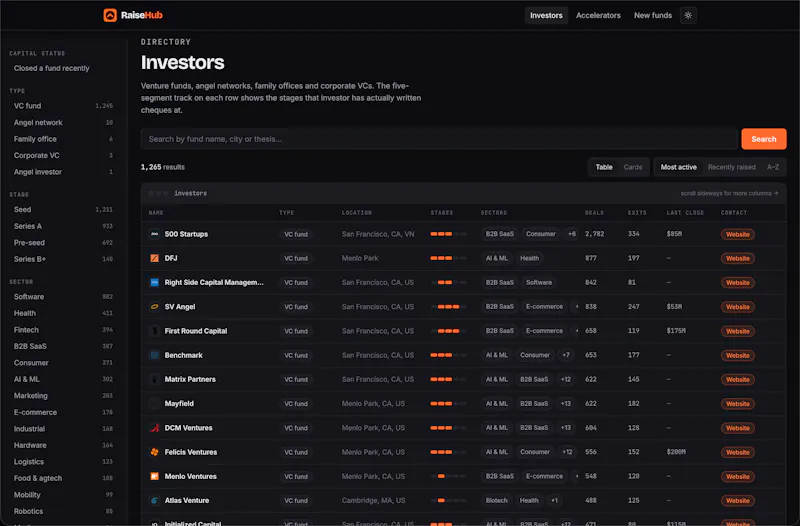
Task: Expand +1 more sector for Atlas Venture
Action: click(554, 500)
